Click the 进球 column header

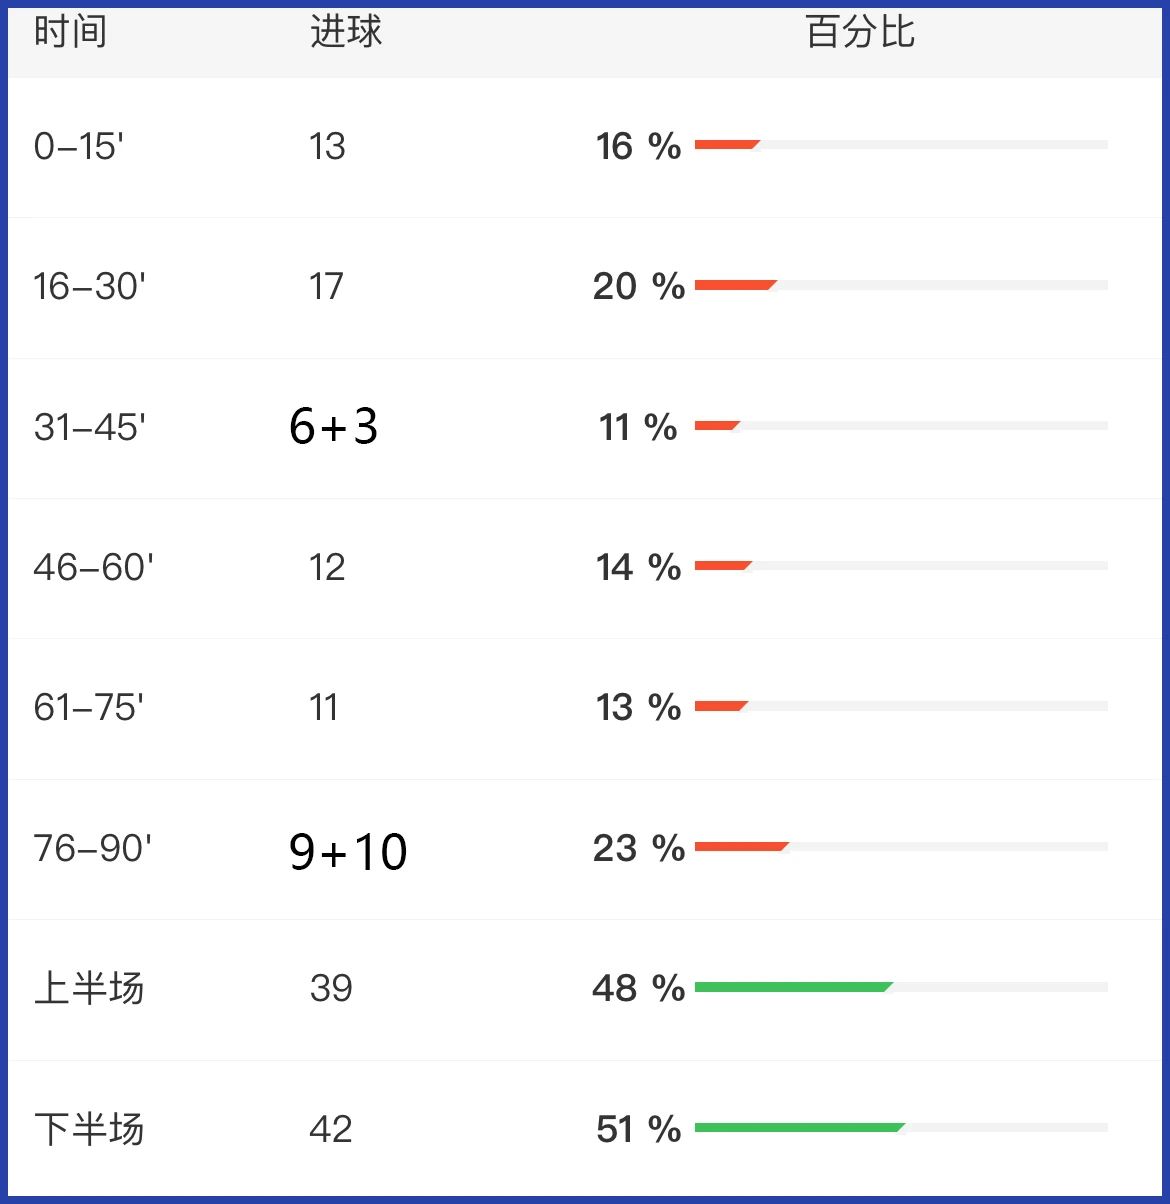(x=346, y=32)
